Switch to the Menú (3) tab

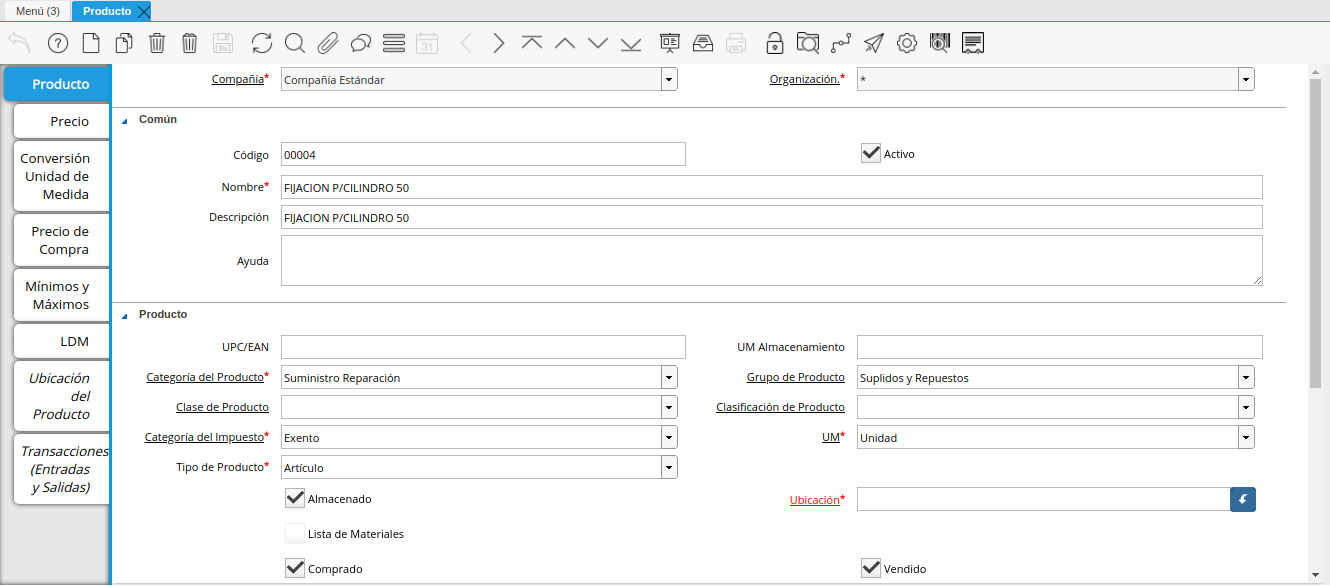pyautogui.click(x=38, y=11)
